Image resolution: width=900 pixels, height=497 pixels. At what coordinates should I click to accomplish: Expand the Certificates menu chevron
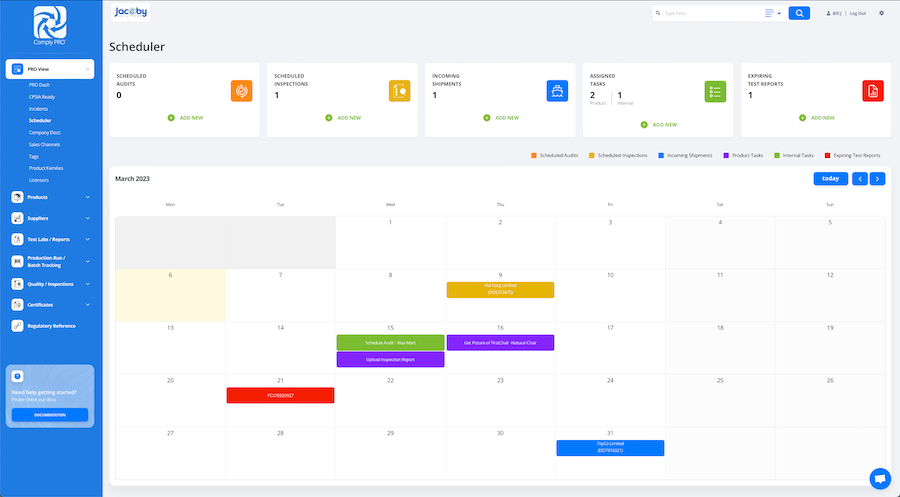coord(88,305)
